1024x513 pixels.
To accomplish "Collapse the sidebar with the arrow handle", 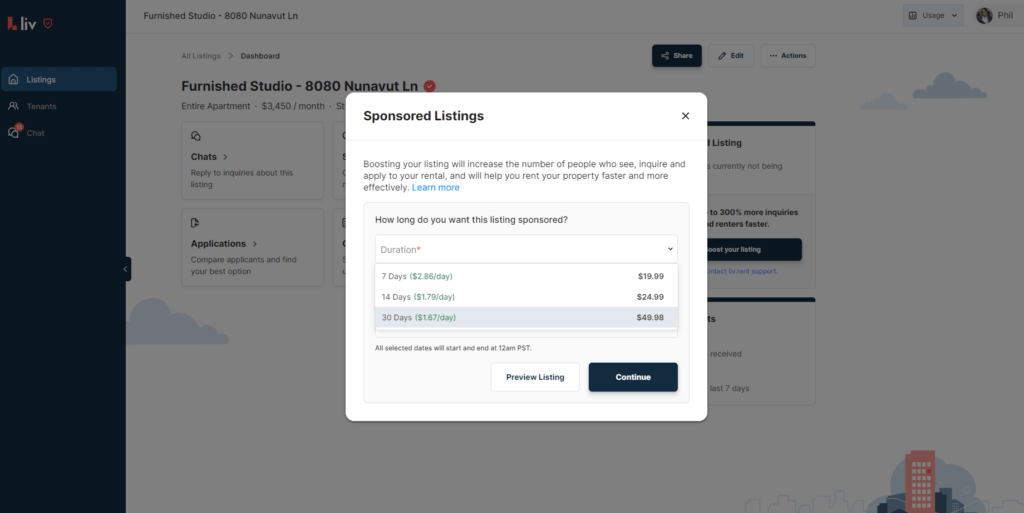I will coord(126,269).
